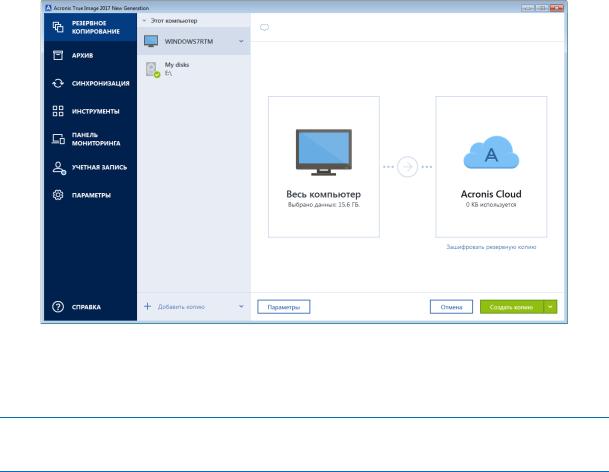Select the Архив menu label
The height and width of the screenshot is (472, 609).
tap(82, 56)
